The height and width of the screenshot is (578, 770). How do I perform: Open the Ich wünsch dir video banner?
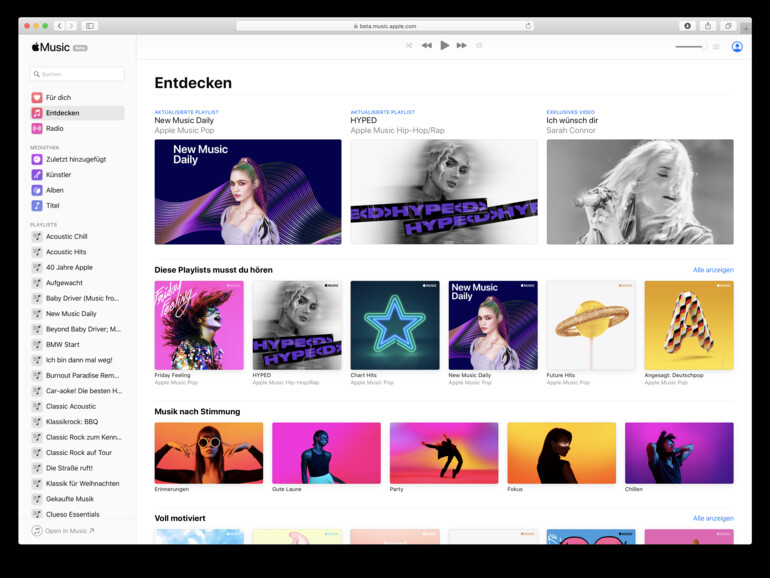coord(640,192)
